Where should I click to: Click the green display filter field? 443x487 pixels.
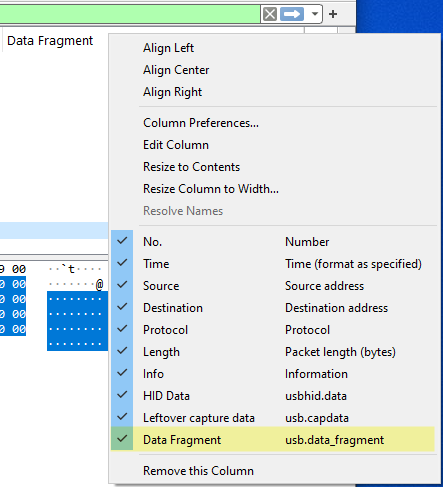[129, 14]
